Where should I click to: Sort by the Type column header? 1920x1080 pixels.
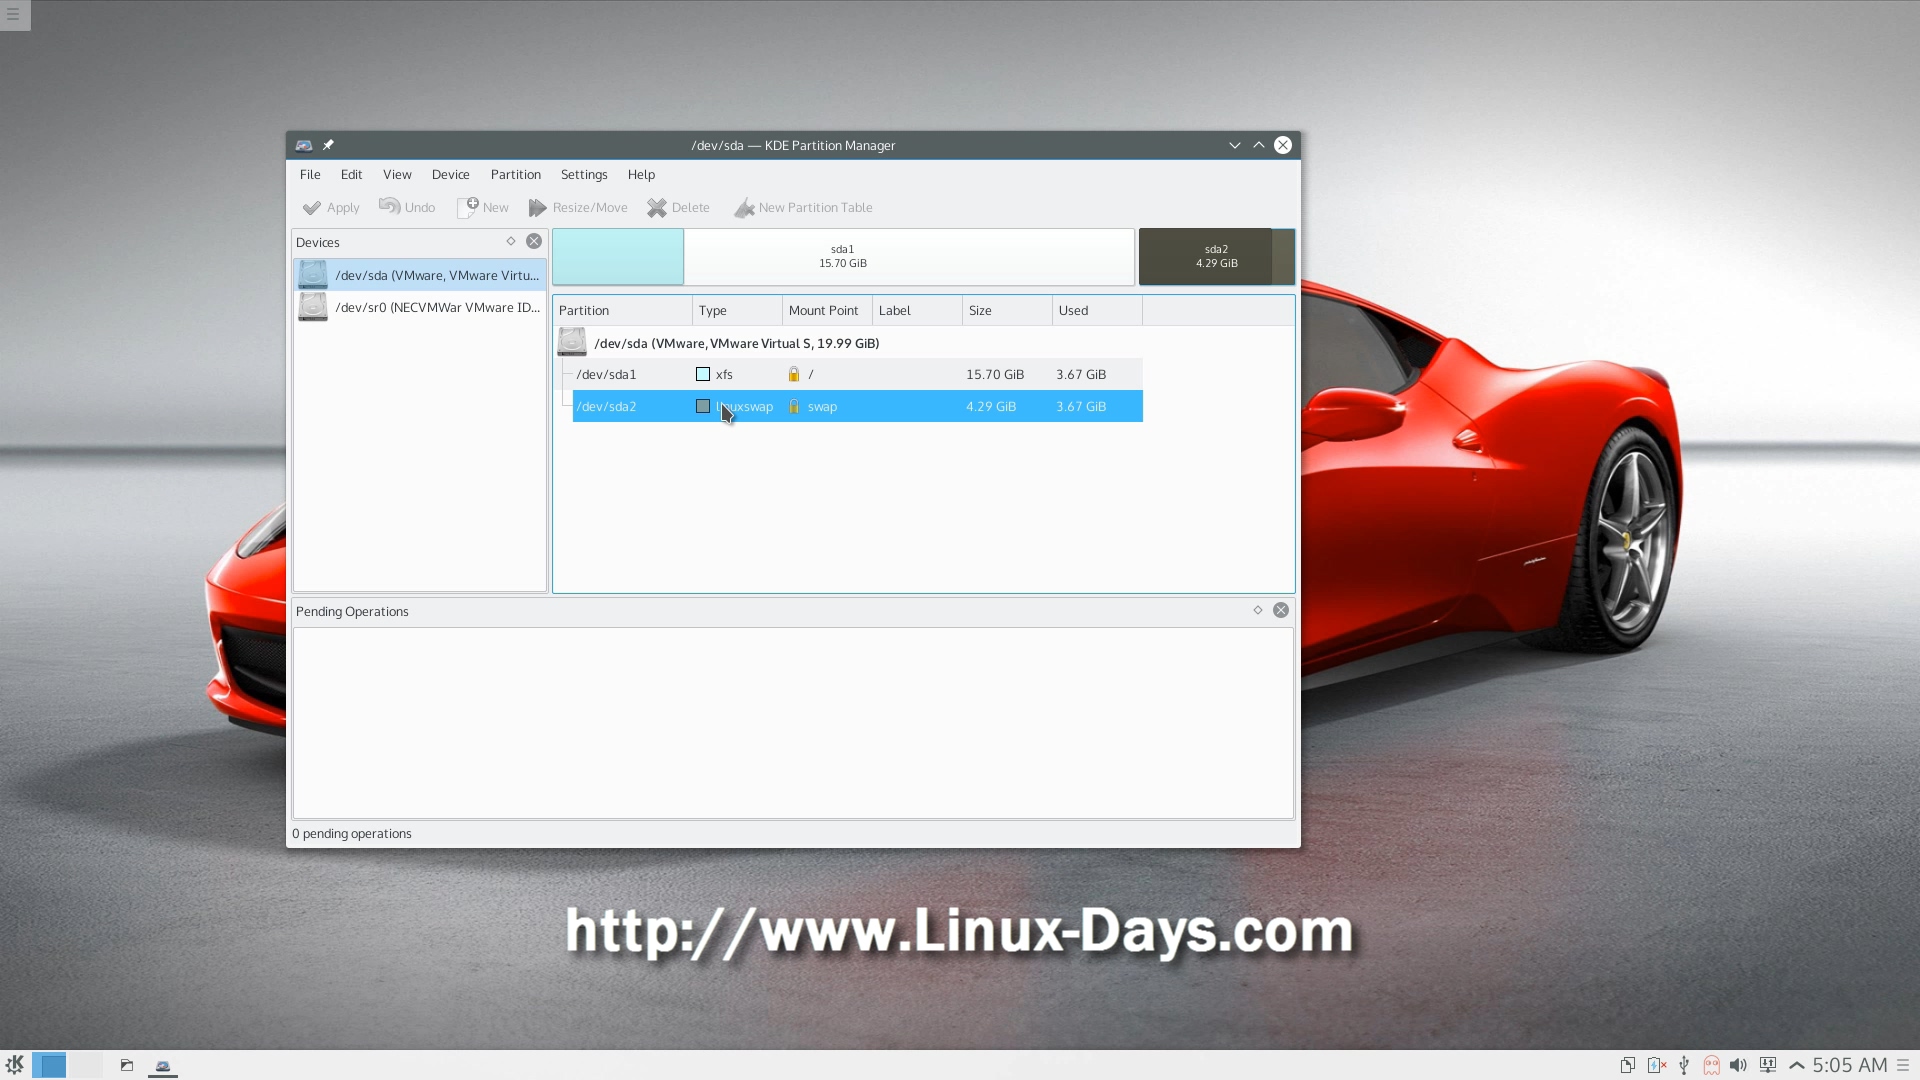coord(737,310)
